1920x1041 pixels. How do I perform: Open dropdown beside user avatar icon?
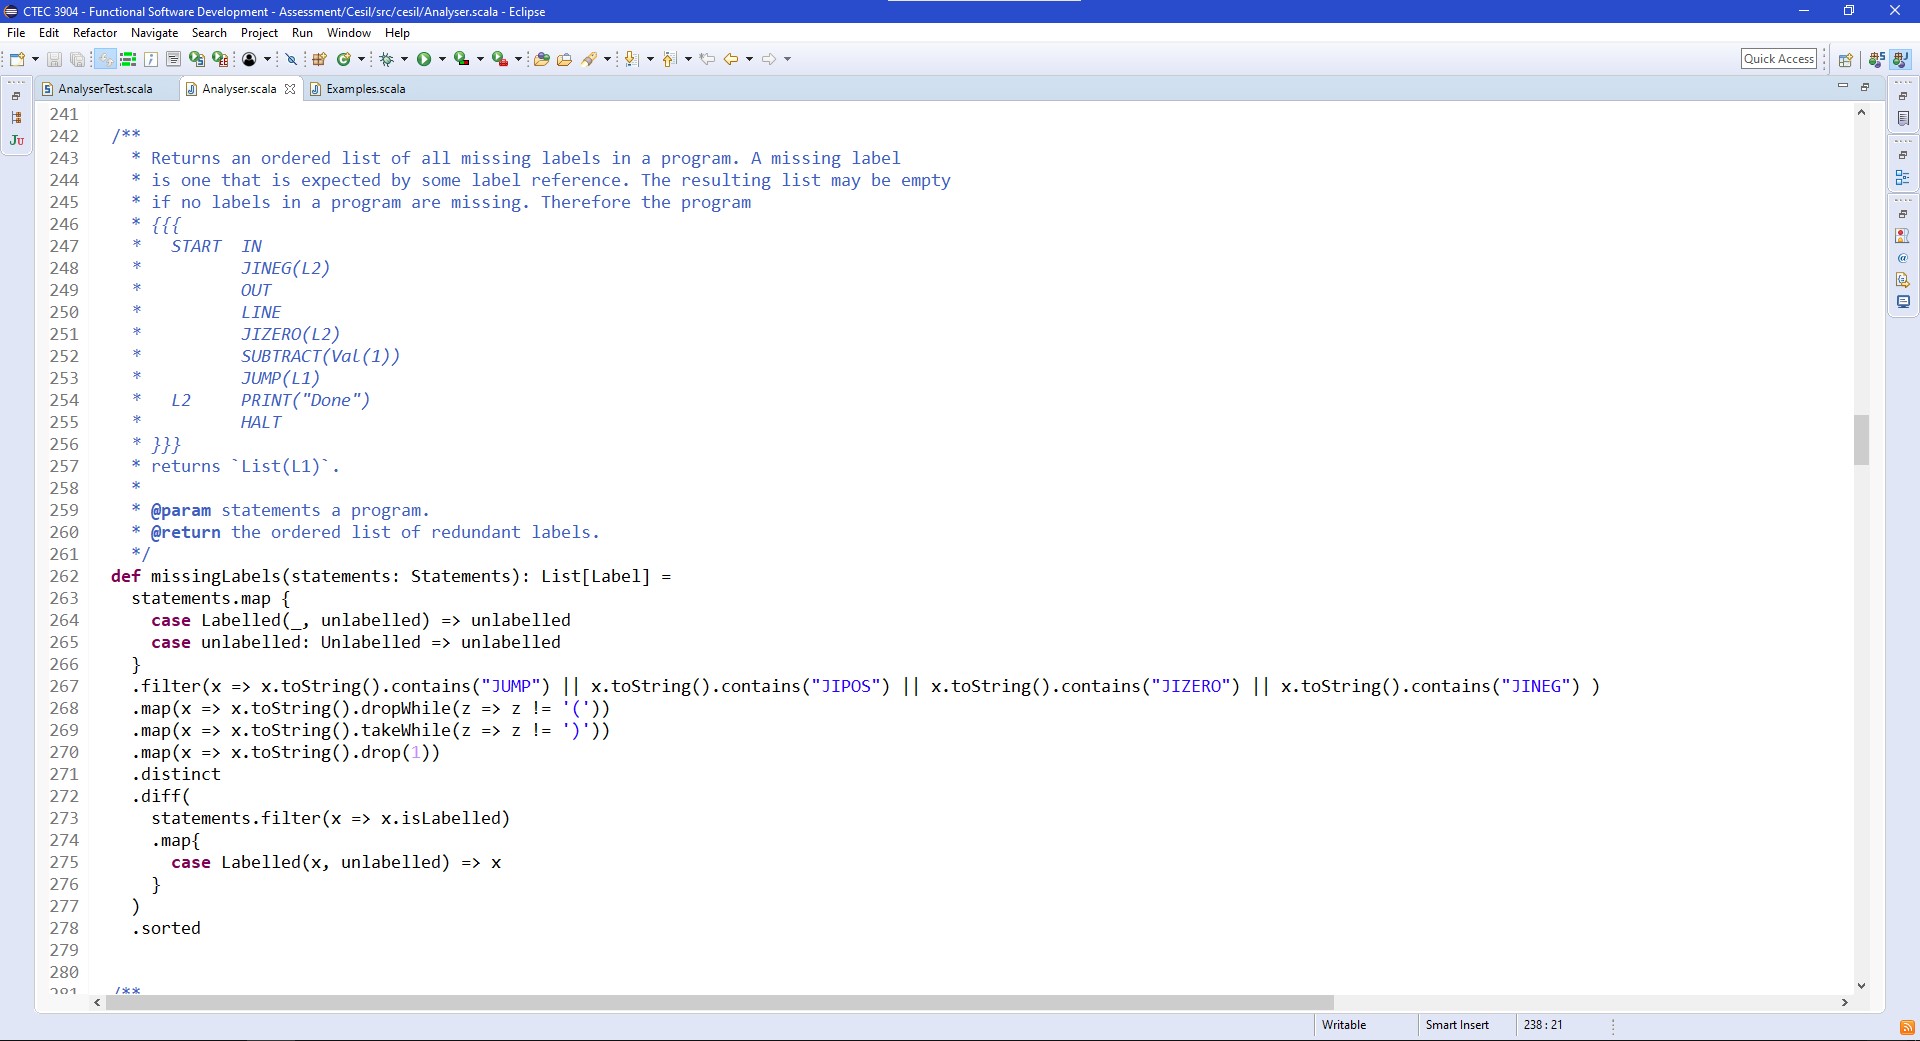point(267,59)
